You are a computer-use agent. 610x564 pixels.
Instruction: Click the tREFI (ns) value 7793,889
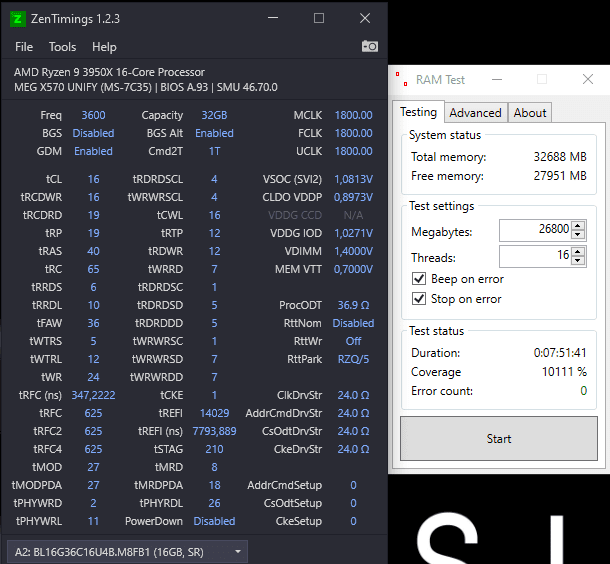point(214,431)
